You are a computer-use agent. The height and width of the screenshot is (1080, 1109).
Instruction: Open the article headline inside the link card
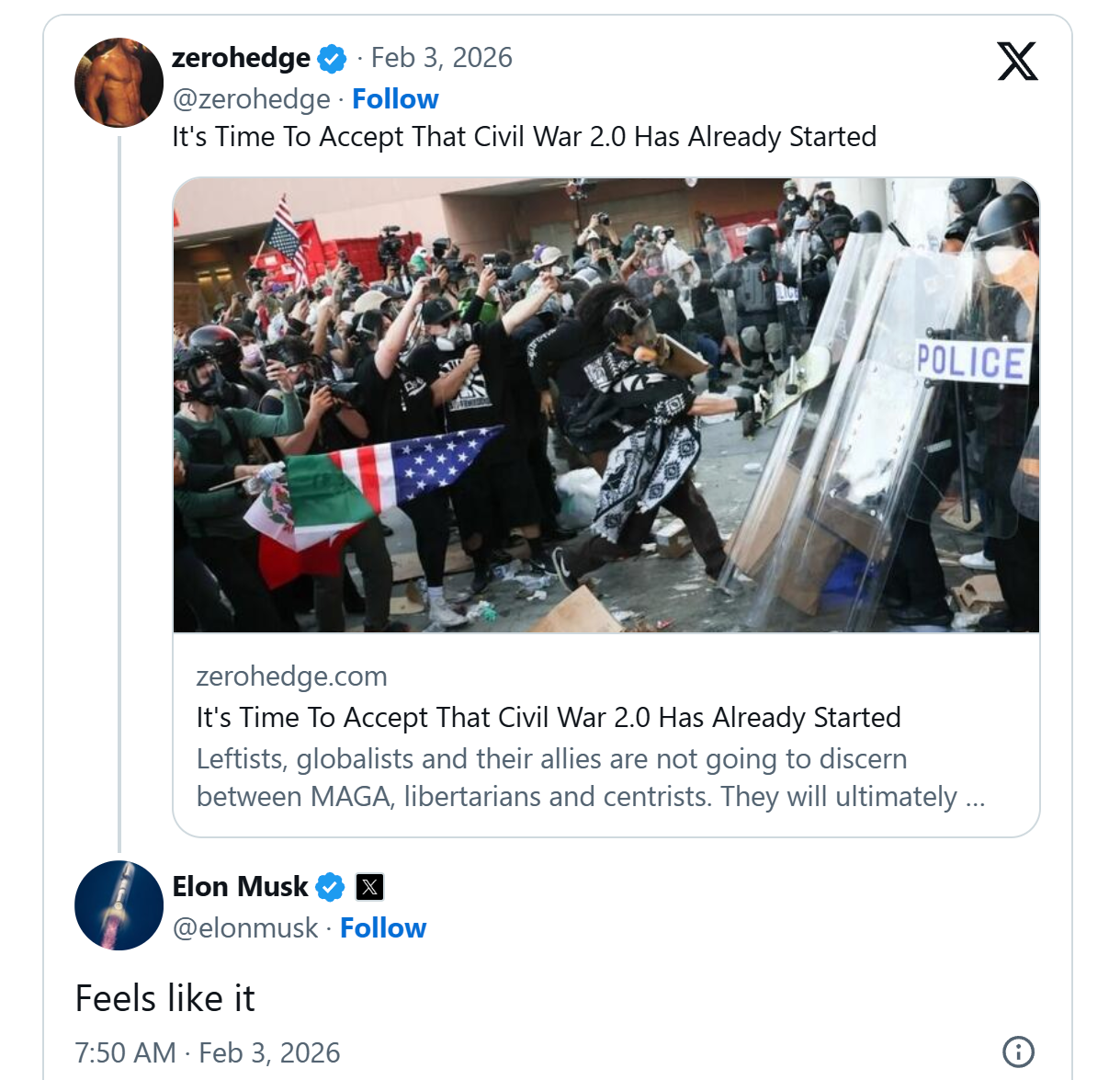point(549,717)
